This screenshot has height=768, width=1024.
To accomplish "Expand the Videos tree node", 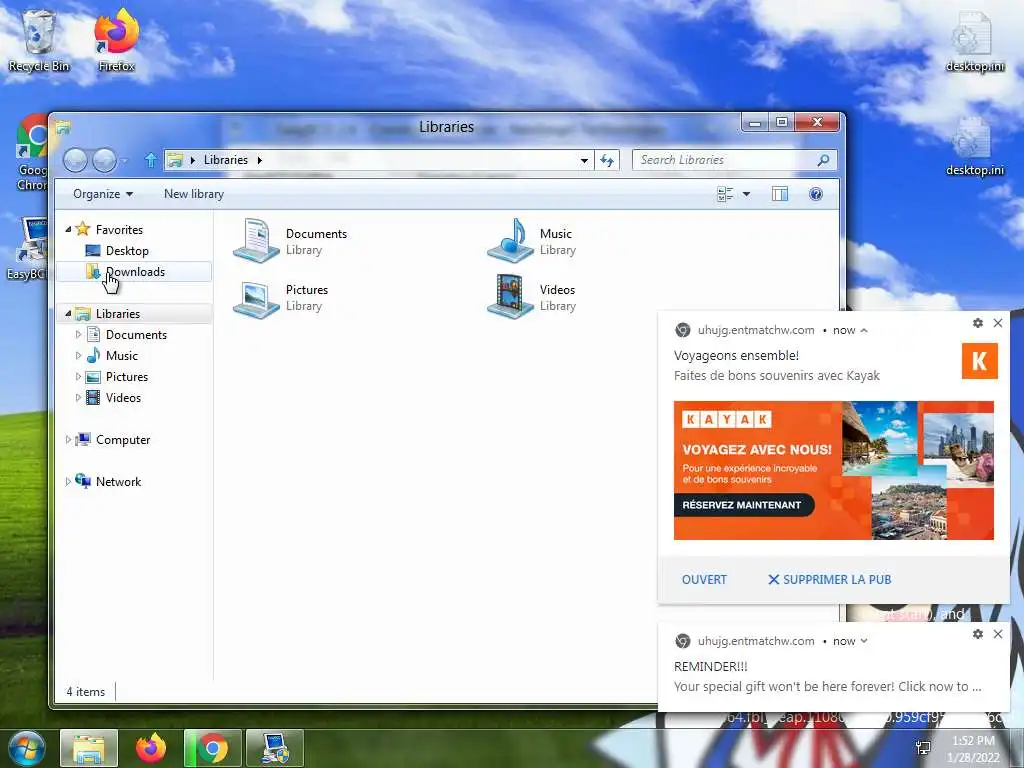I will [x=78, y=397].
